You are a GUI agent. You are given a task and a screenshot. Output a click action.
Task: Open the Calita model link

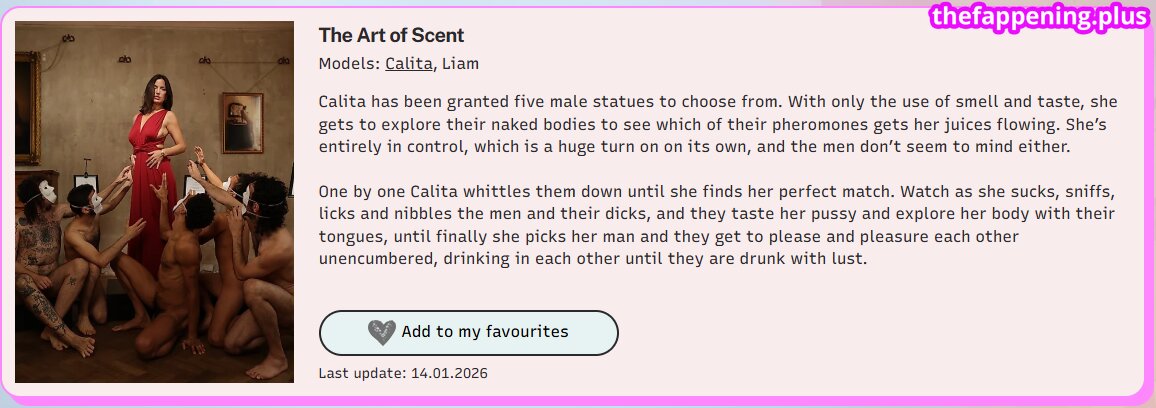click(408, 64)
